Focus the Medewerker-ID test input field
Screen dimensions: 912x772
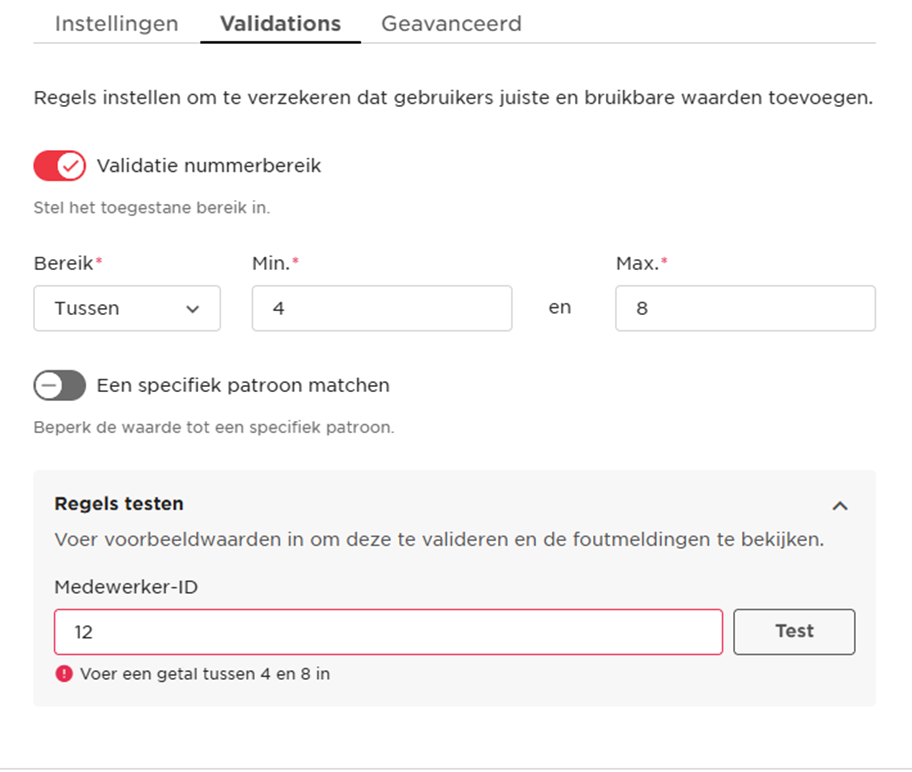(388, 632)
